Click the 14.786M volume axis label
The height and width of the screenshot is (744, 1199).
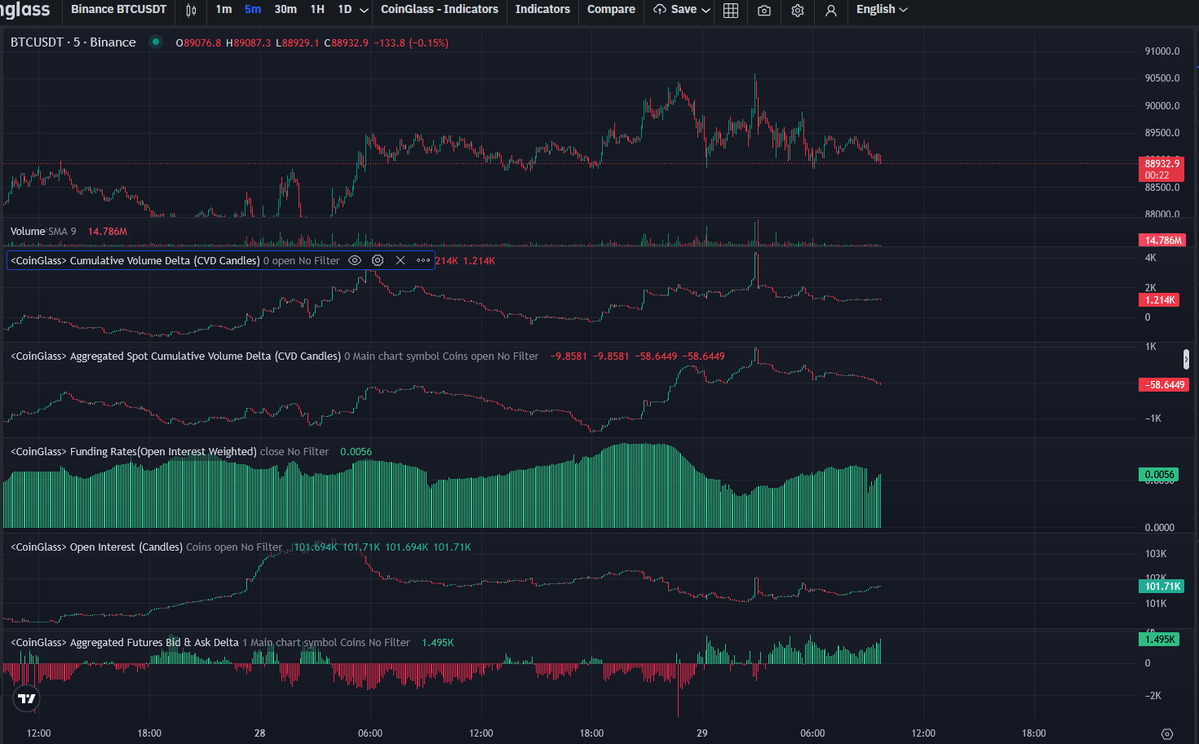[1161, 240]
